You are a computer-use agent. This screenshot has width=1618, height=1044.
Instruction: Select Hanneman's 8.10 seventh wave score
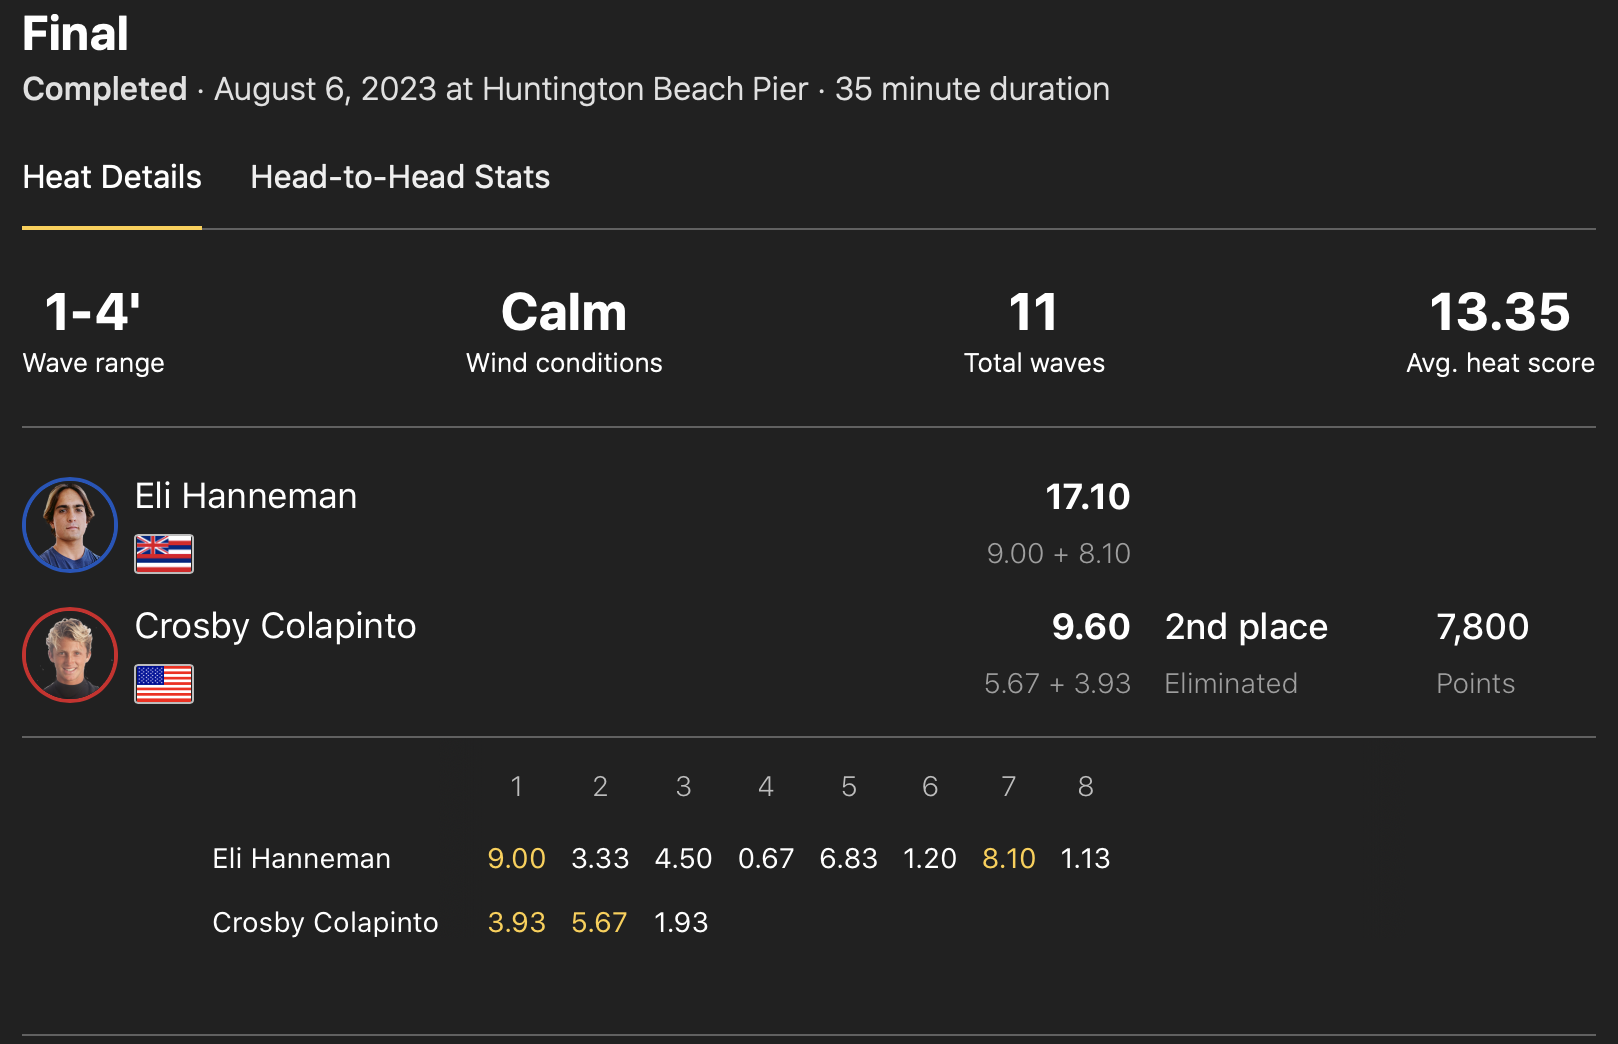pos(1008,859)
